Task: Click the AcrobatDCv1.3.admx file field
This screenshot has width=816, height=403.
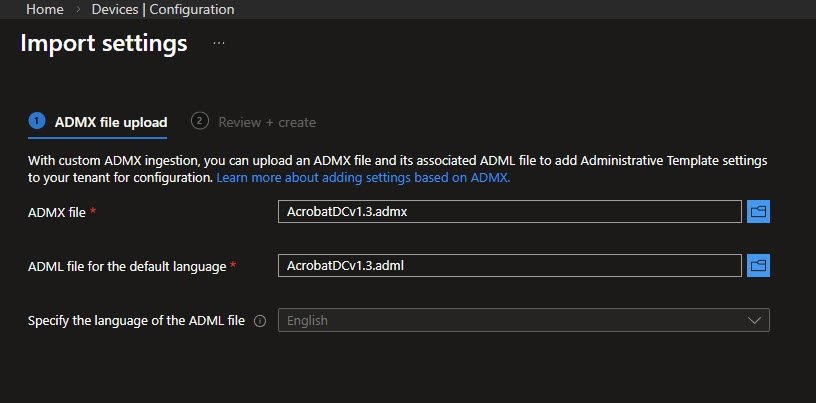Action: point(509,211)
